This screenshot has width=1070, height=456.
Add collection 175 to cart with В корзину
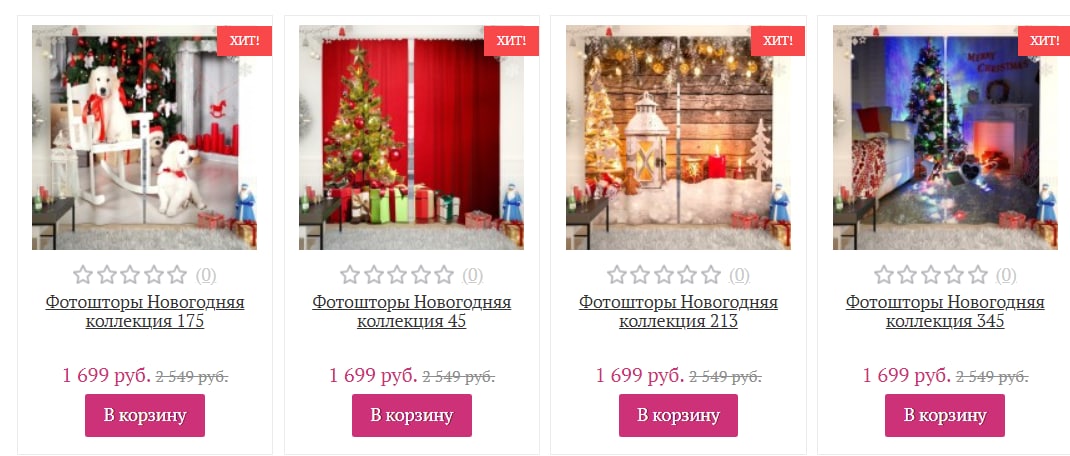point(145,415)
